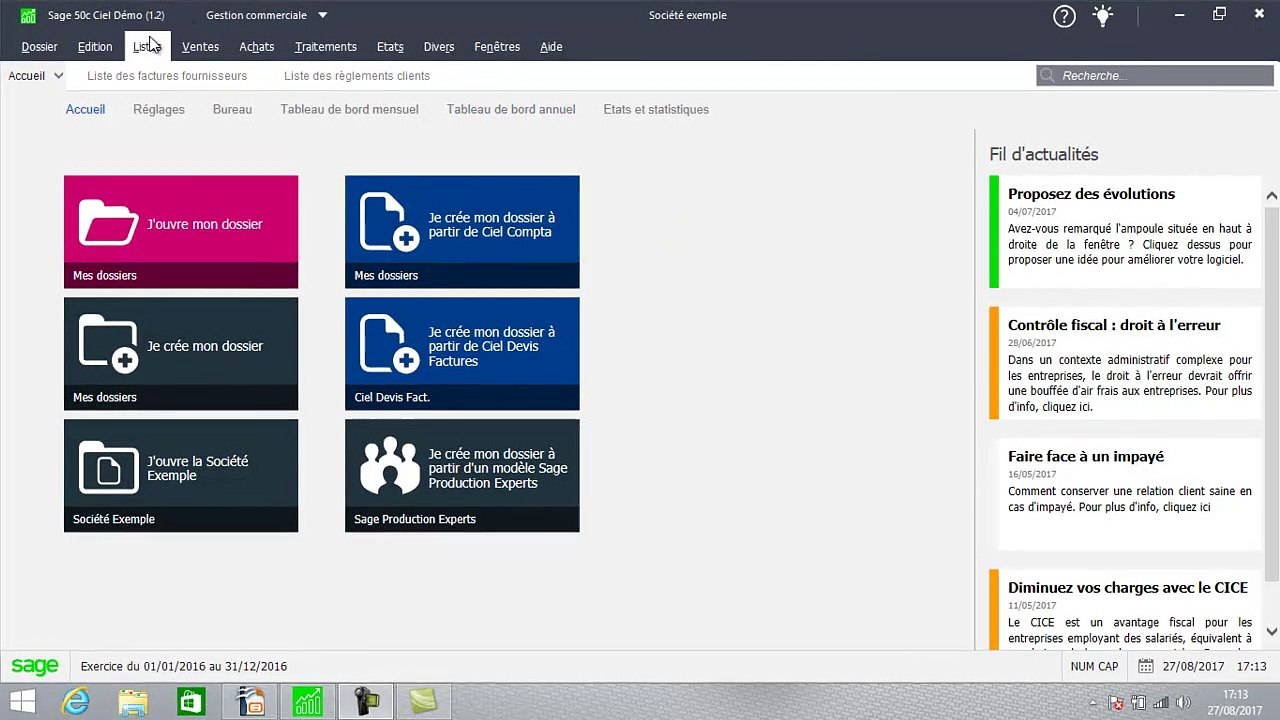Viewport: 1280px width, 720px height.
Task: Click the folder icon on J'ouvre la Société Exemple
Action: click(x=108, y=467)
